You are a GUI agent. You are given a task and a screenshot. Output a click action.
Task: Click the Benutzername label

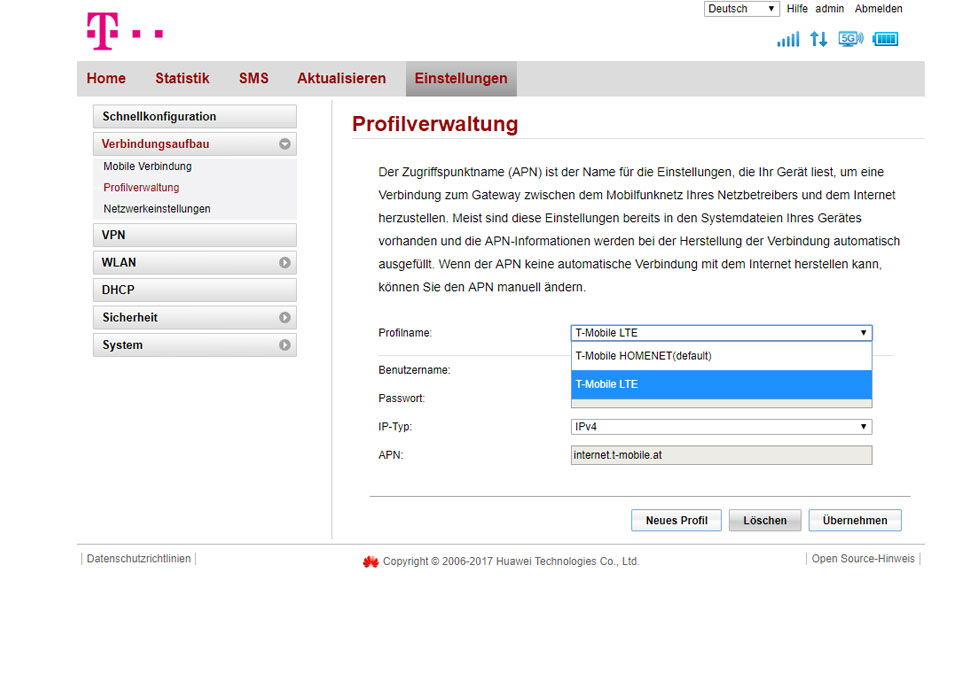click(x=414, y=370)
